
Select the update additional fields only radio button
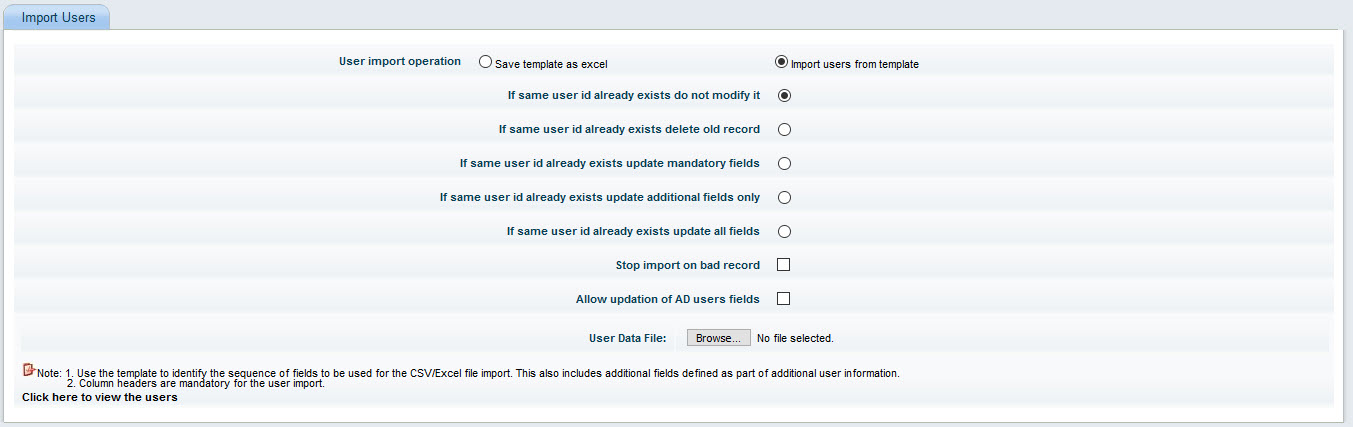(784, 198)
